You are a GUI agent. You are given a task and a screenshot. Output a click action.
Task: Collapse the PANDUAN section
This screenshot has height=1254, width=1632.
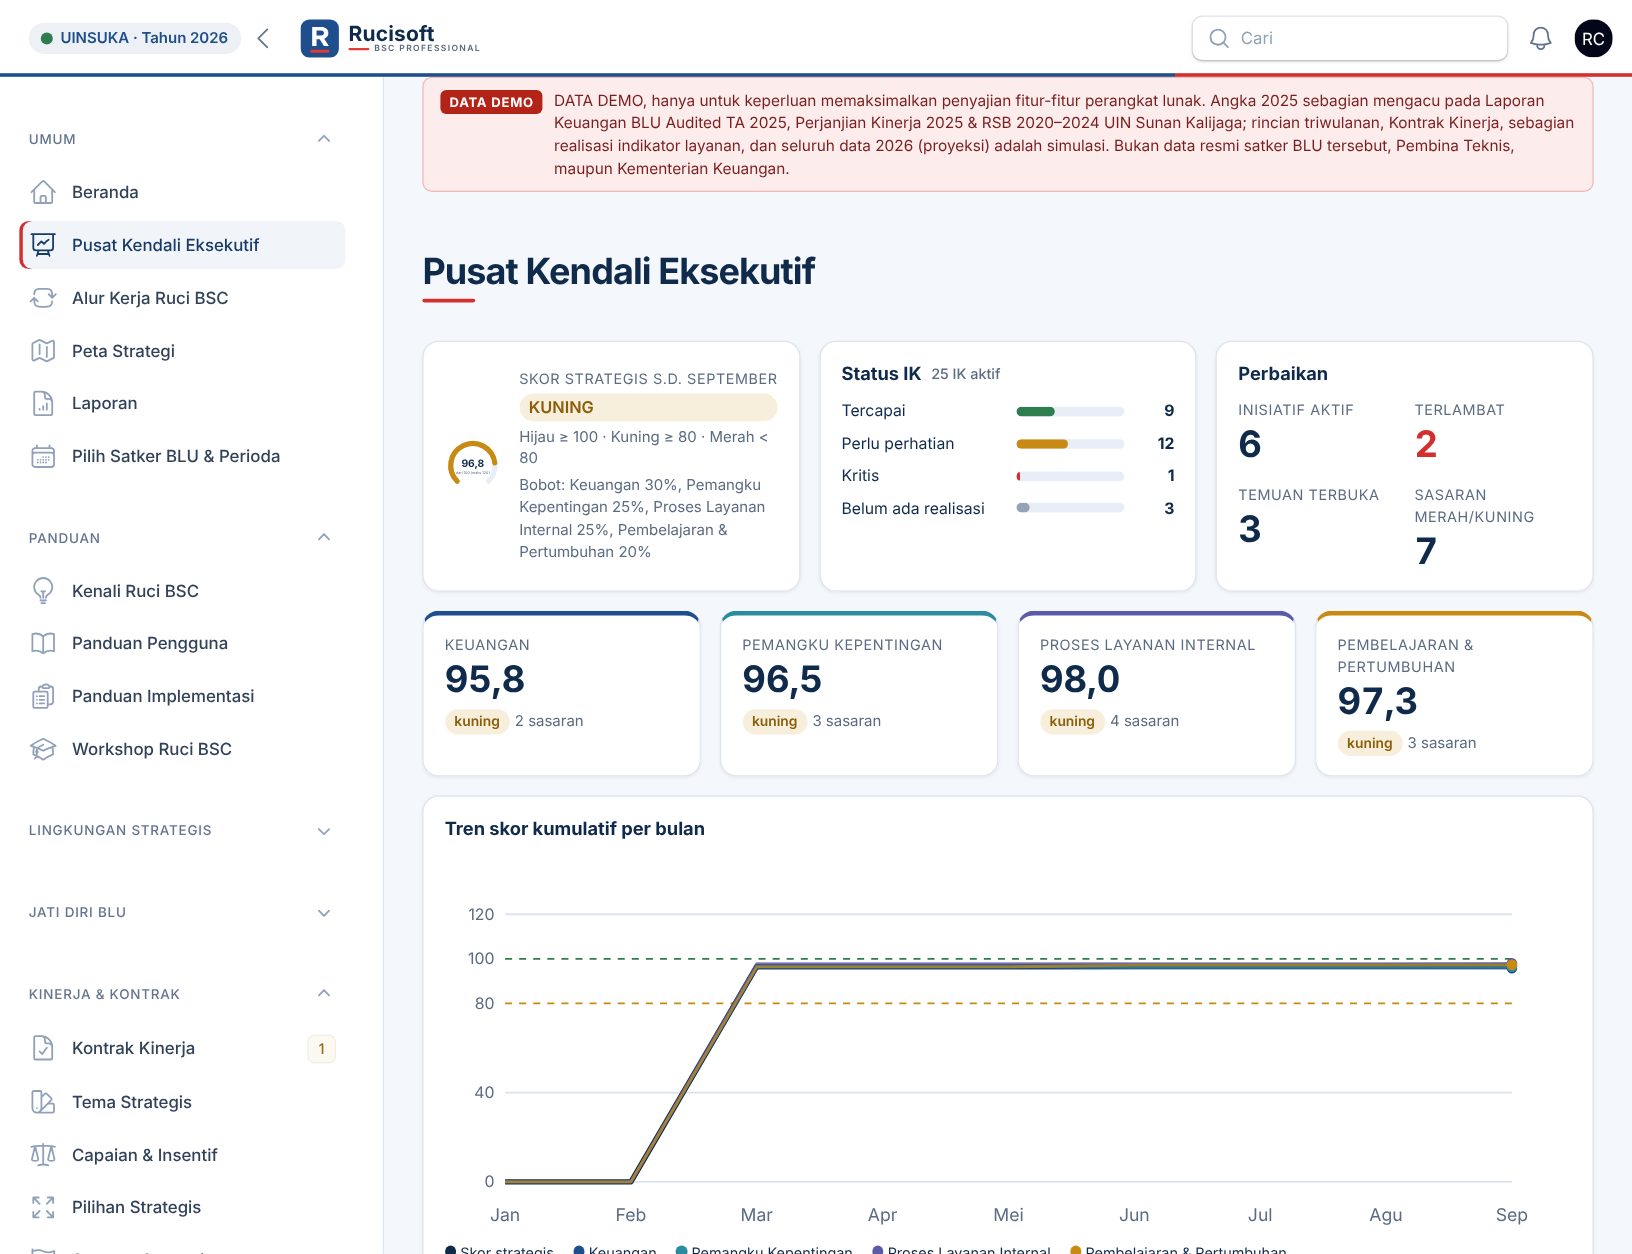point(324,538)
